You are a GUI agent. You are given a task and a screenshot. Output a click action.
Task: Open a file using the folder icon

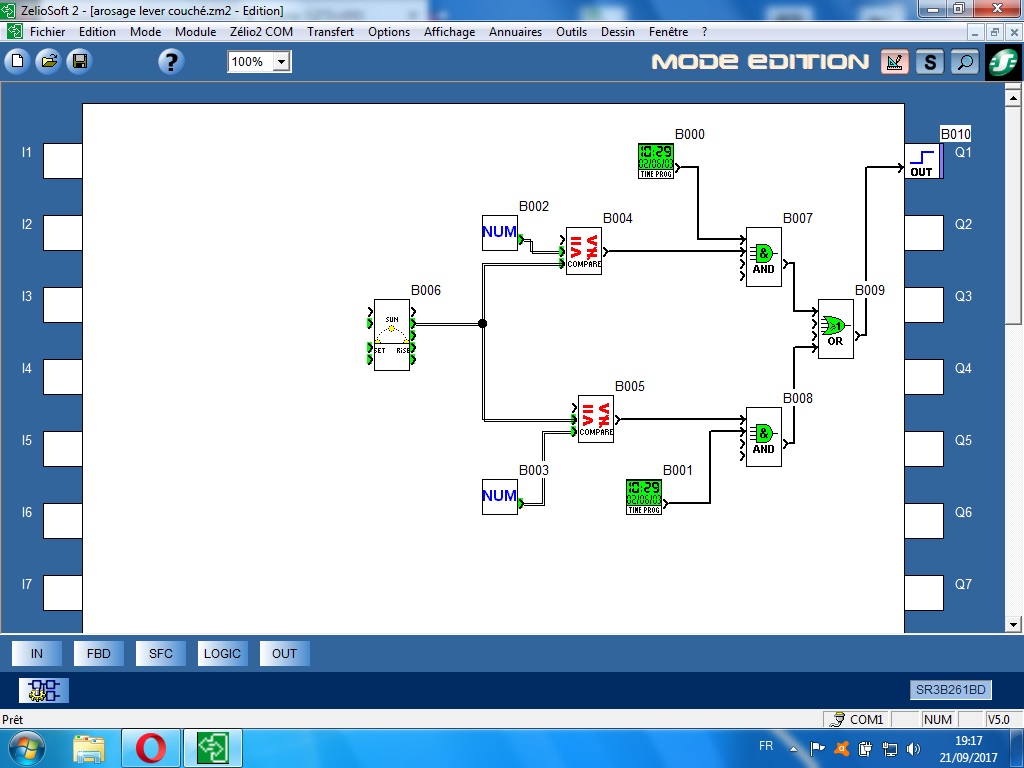[47, 62]
